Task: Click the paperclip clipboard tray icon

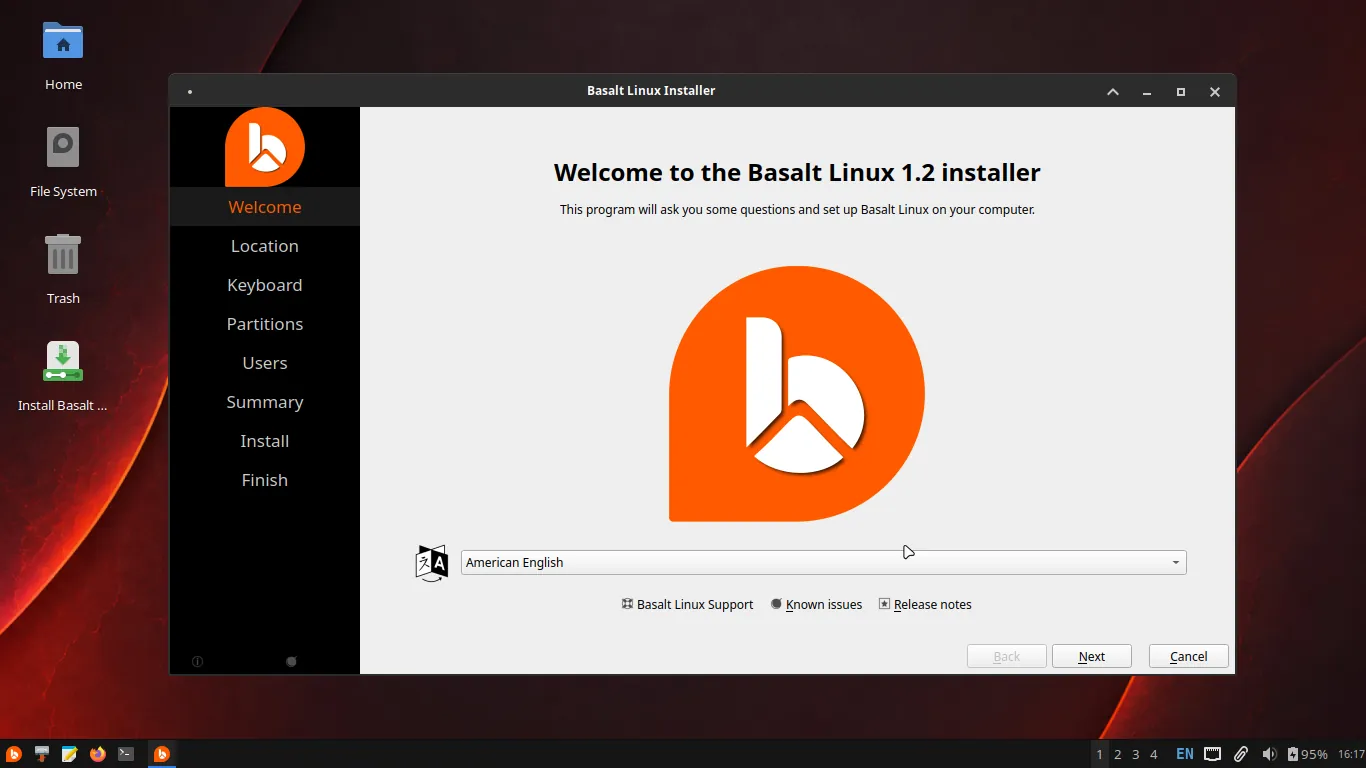Action: coord(1240,754)
